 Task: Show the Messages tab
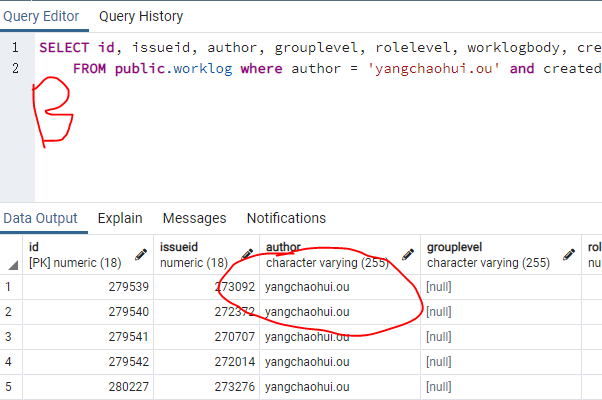(x=194, y=218)
